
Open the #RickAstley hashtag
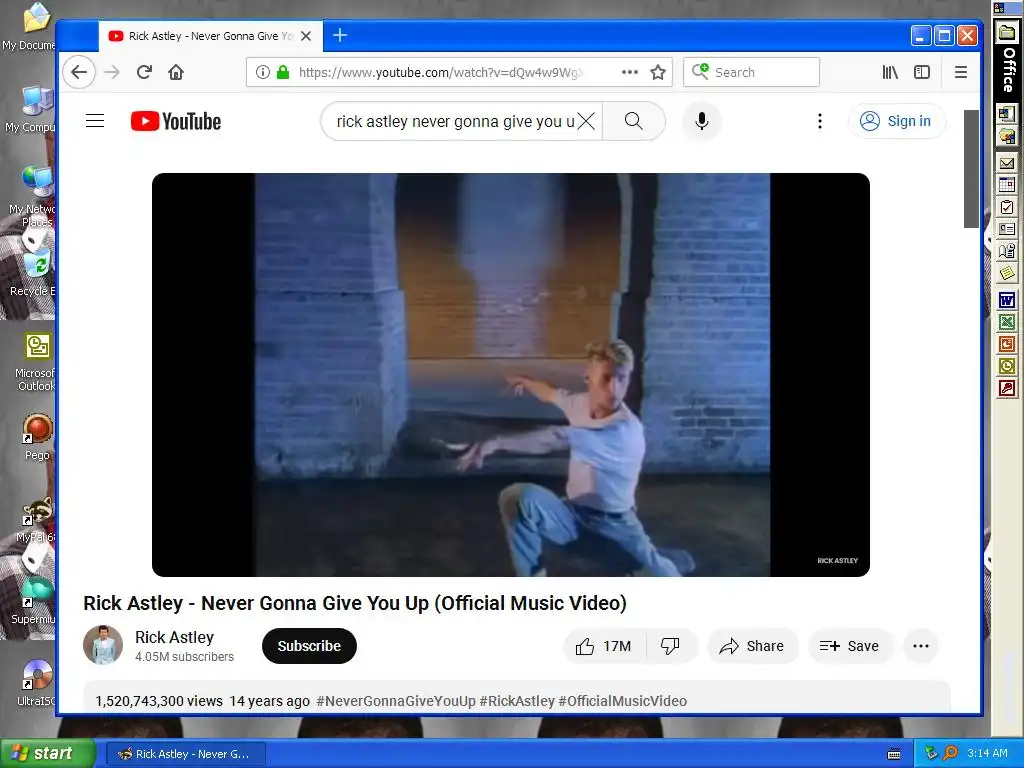[x=517, y=701]
